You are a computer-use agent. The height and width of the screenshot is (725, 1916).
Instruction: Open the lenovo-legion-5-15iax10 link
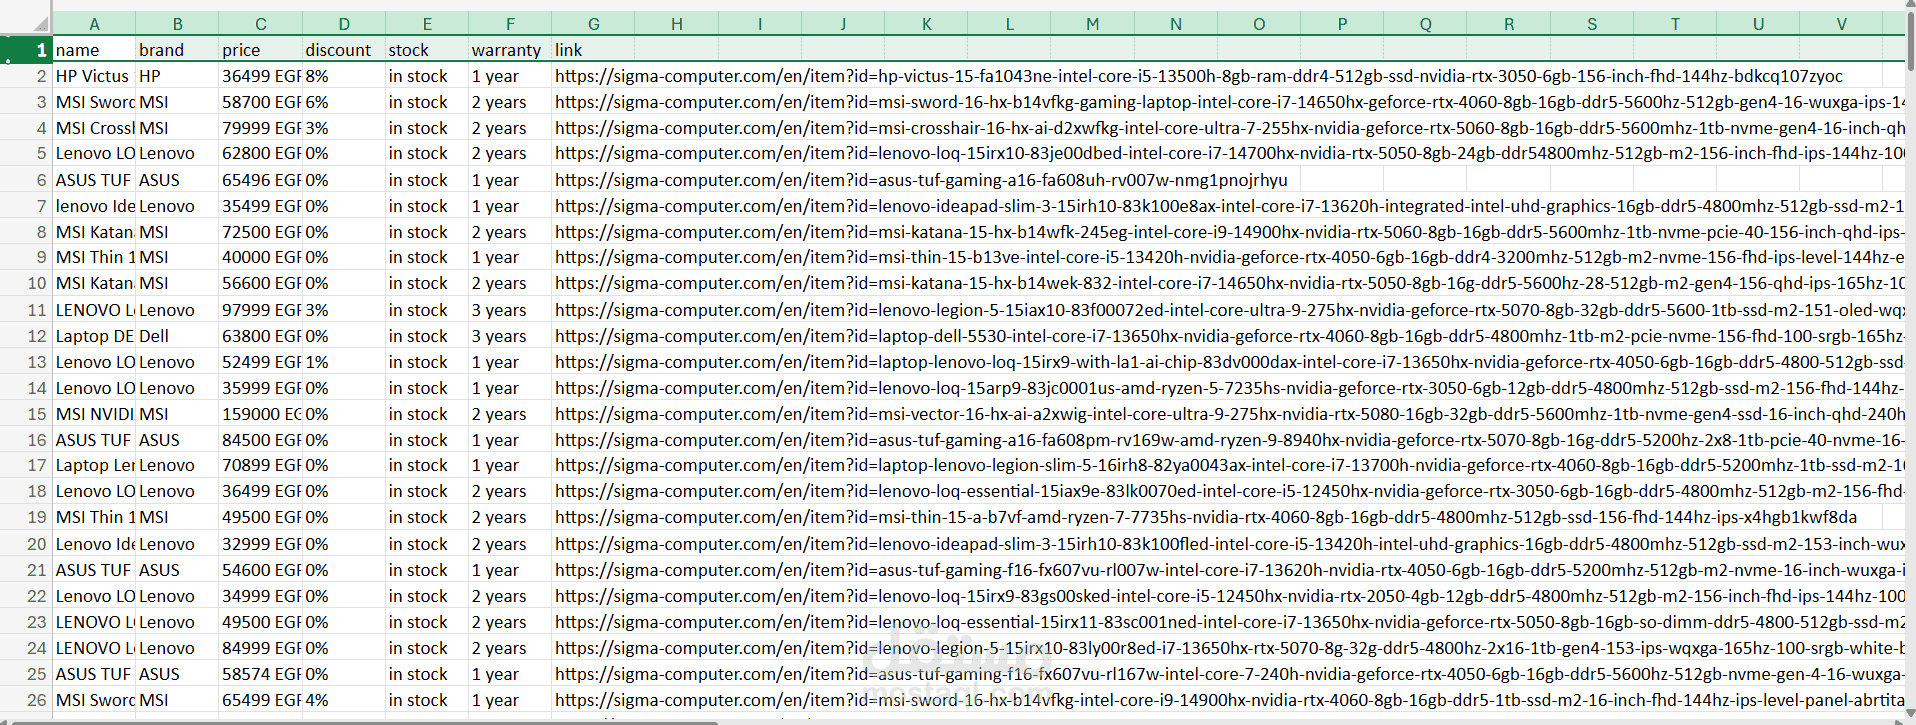[x=1230, y=310]
